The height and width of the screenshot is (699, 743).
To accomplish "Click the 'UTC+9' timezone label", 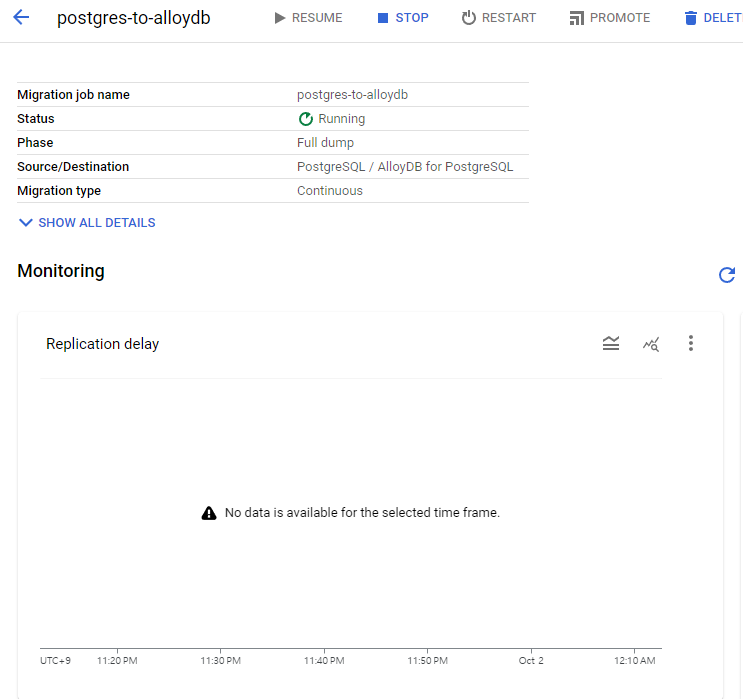I will (x=55, y=661).
